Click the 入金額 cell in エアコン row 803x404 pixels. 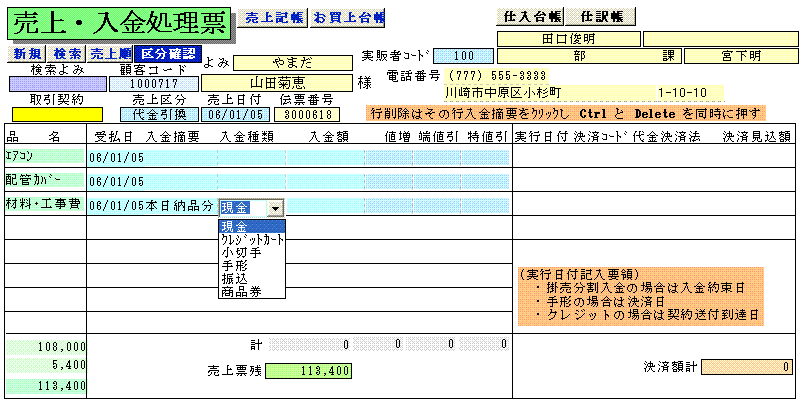(325, 158)
